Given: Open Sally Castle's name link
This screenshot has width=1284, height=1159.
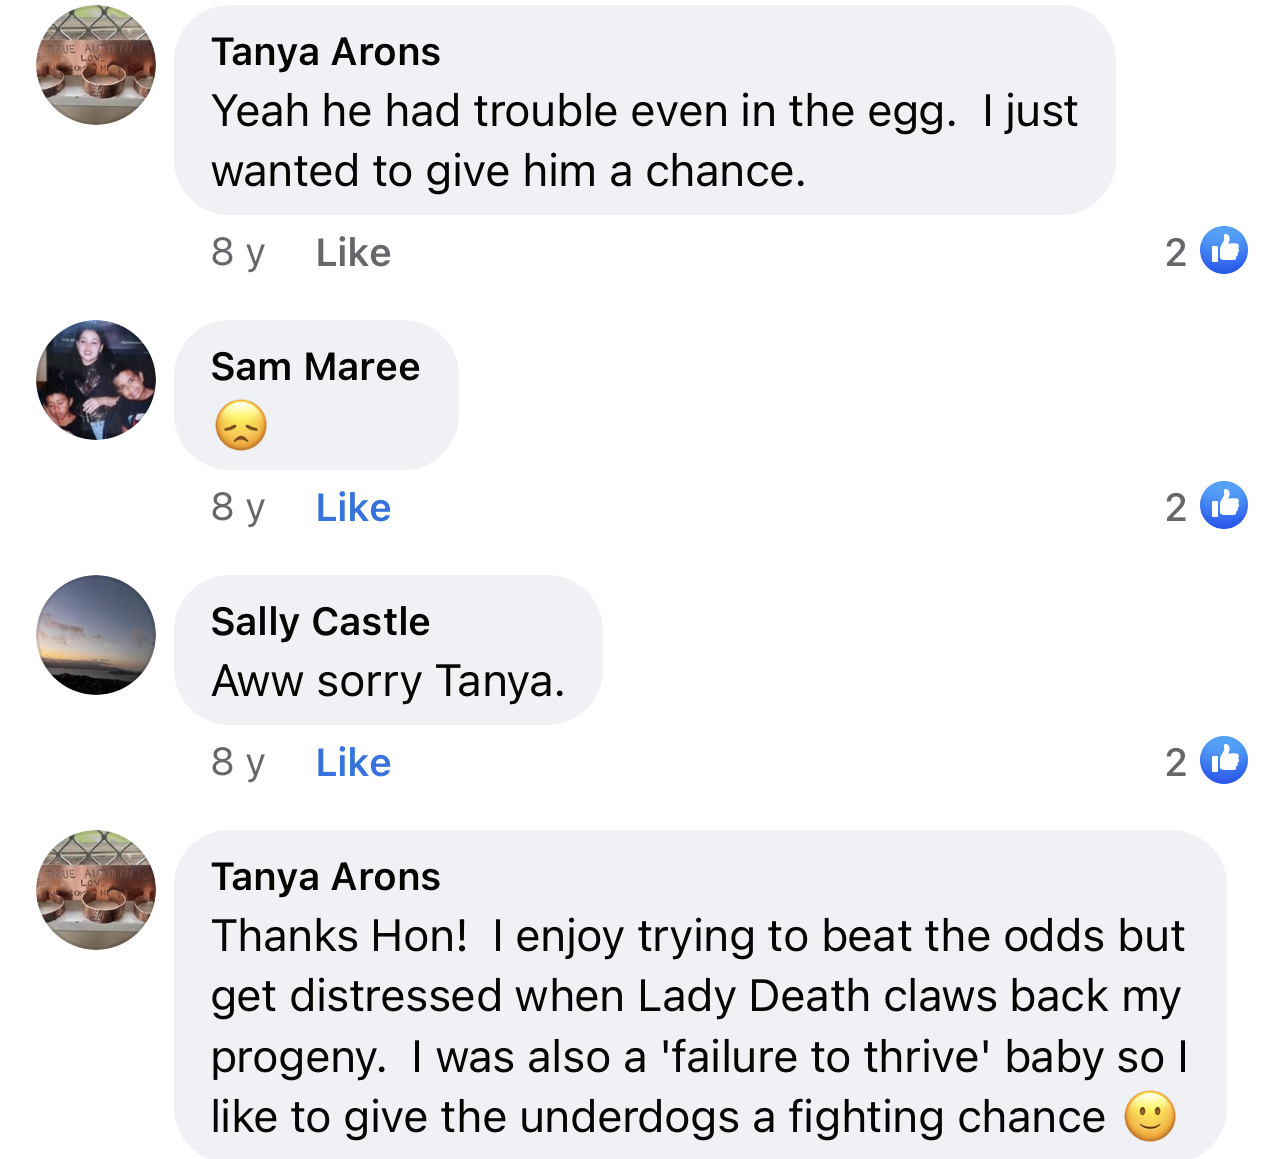Looking at the screenshot, I should click(x=320, y=622).
